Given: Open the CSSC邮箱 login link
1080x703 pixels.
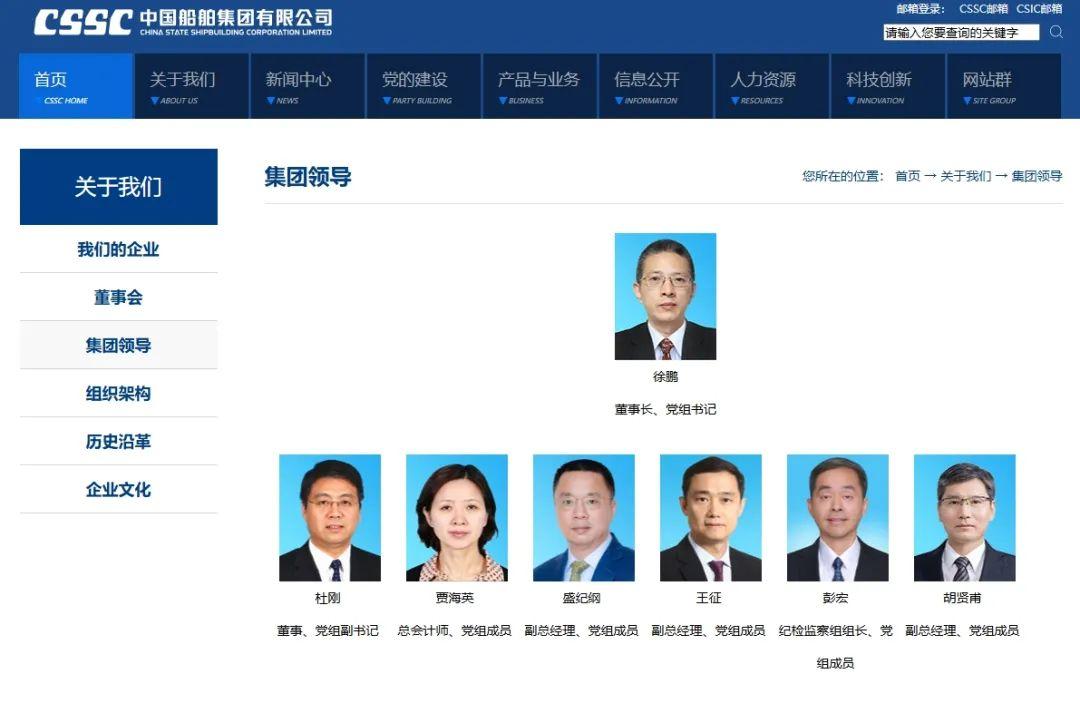Looking at the screenshot, I should click(983, 9).
